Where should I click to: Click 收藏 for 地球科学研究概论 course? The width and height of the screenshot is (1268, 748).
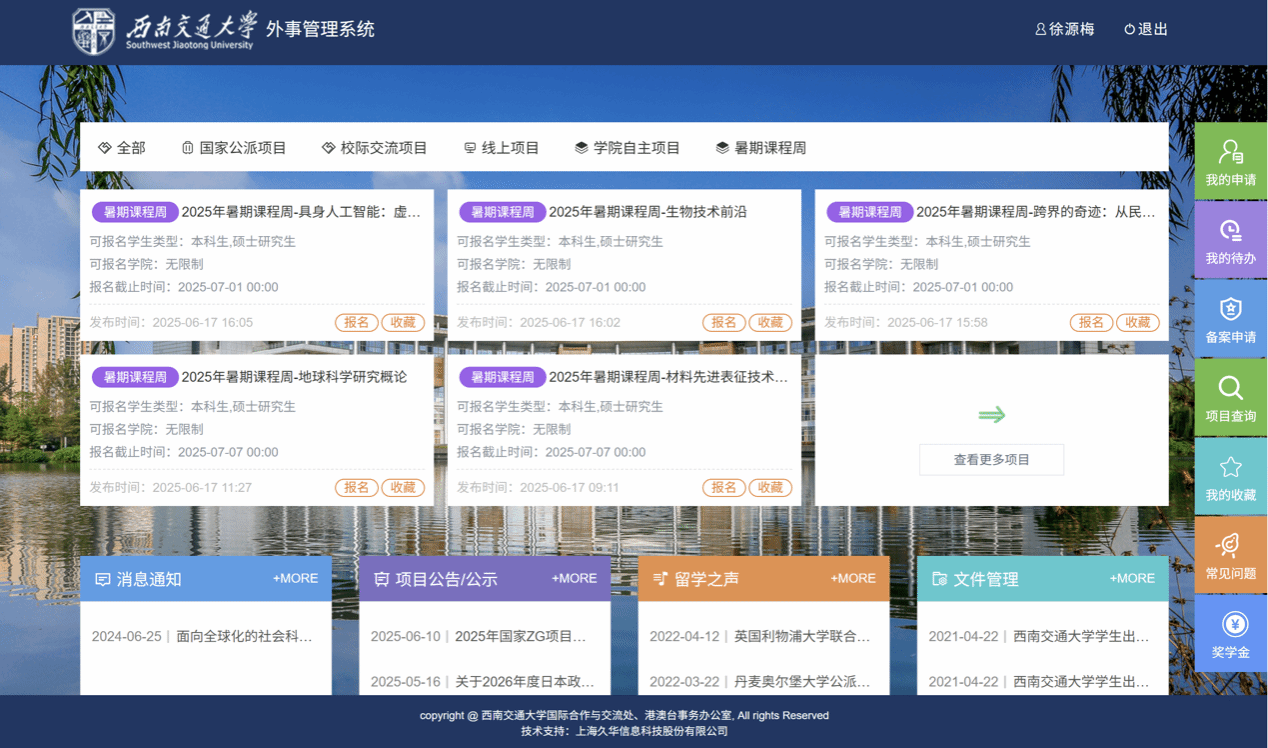(403, 488)
